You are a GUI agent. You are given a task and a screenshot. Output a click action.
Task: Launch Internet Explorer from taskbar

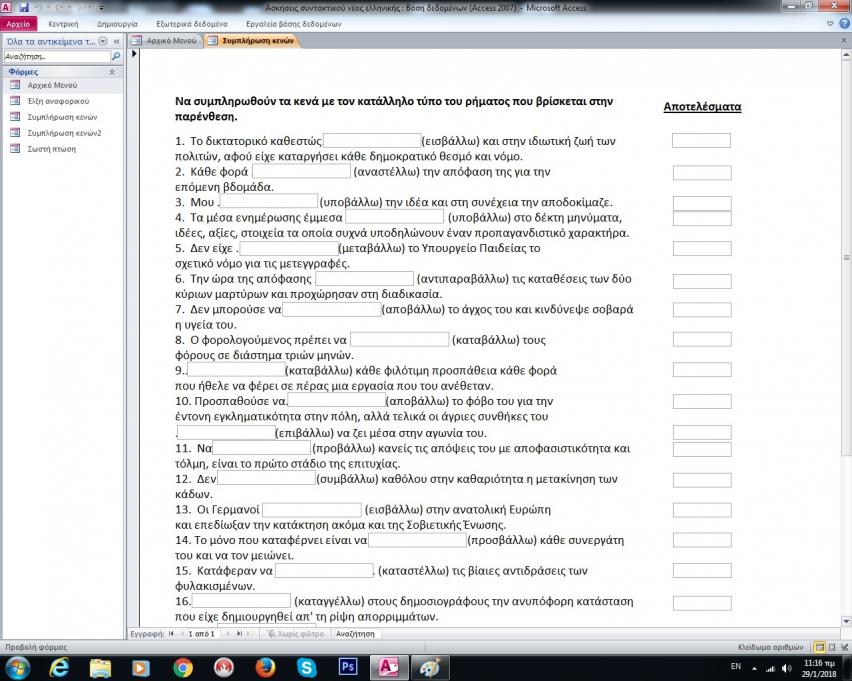59,667
